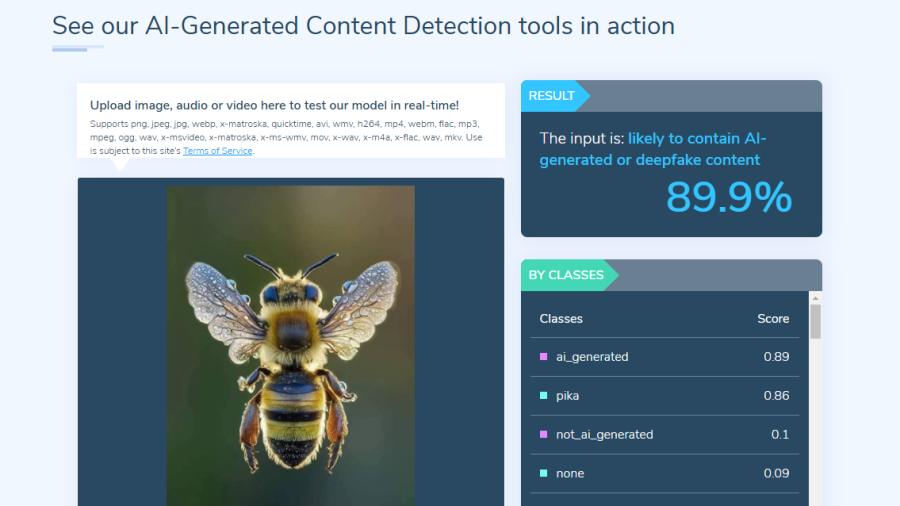Click the none class name

570,474
